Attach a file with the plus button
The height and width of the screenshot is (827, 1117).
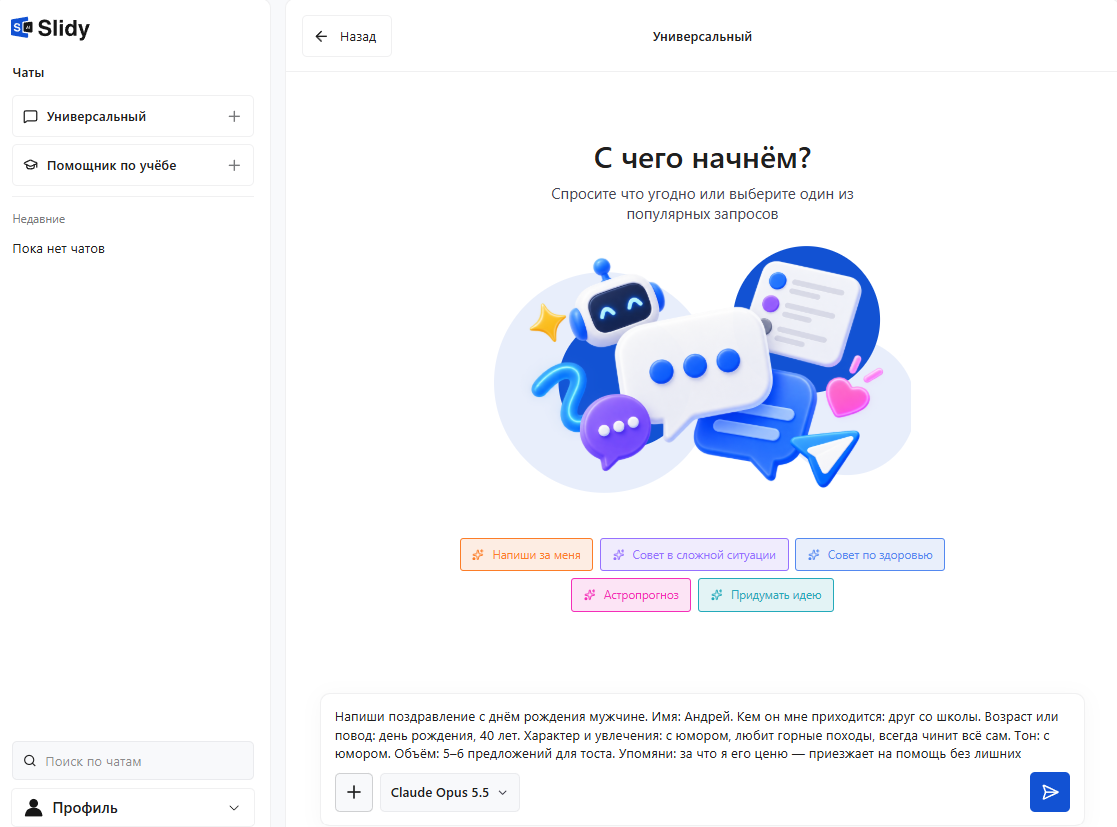354,792
